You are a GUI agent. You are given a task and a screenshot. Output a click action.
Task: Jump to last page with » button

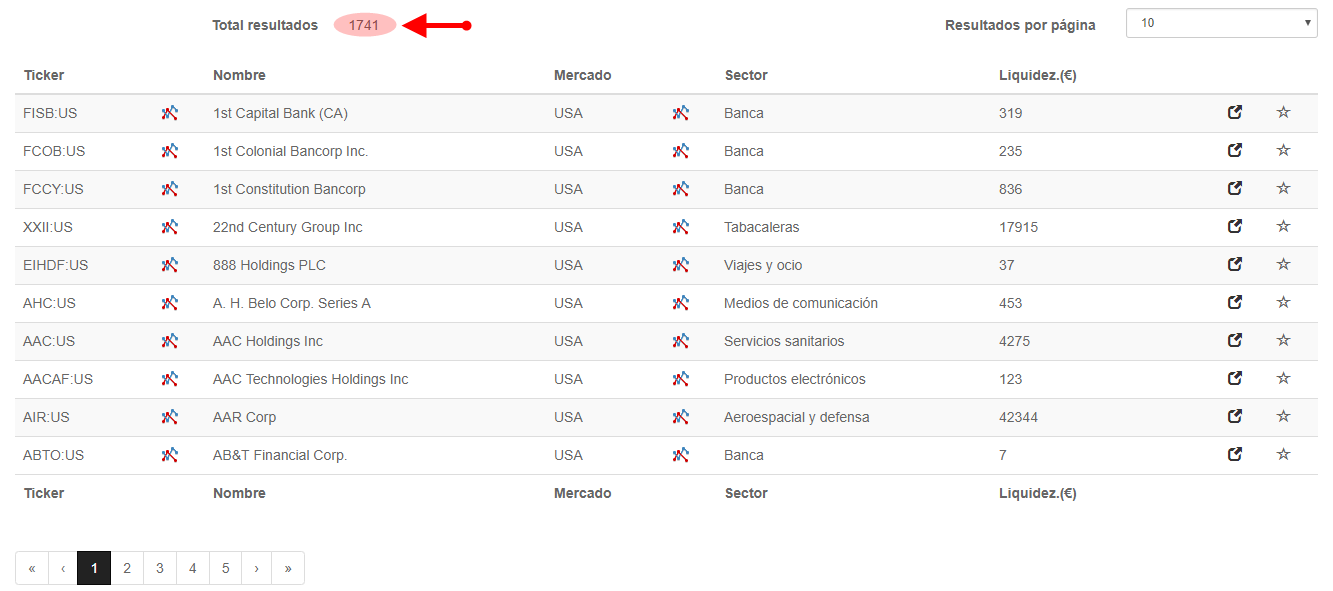pos(288,568)
